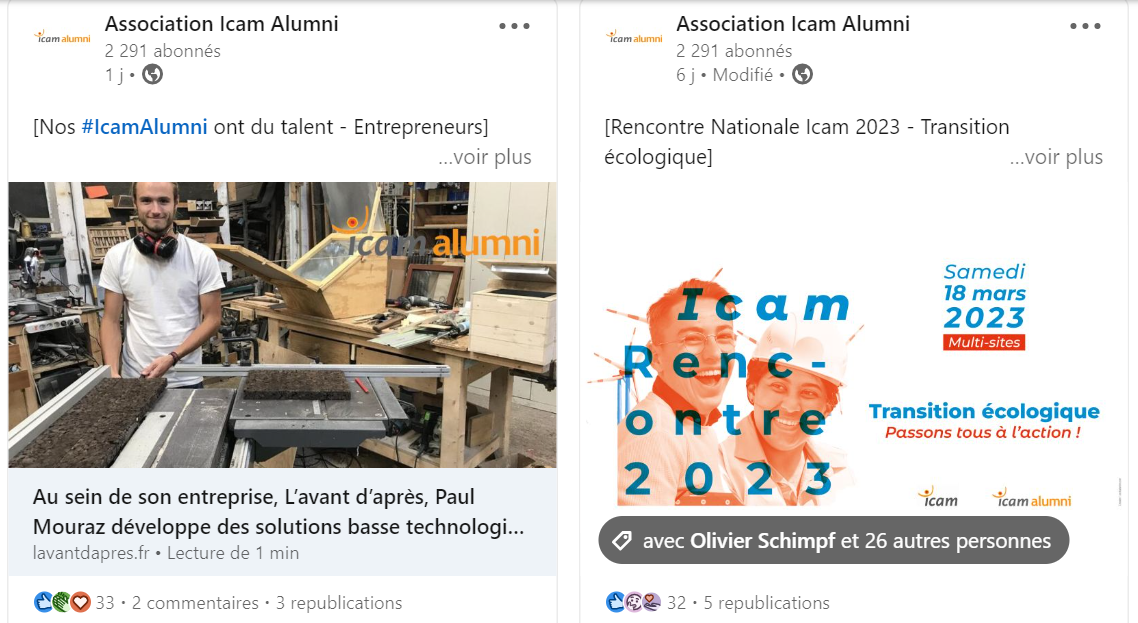Open the #IcamAlumni hashtag link

(144, 127)
